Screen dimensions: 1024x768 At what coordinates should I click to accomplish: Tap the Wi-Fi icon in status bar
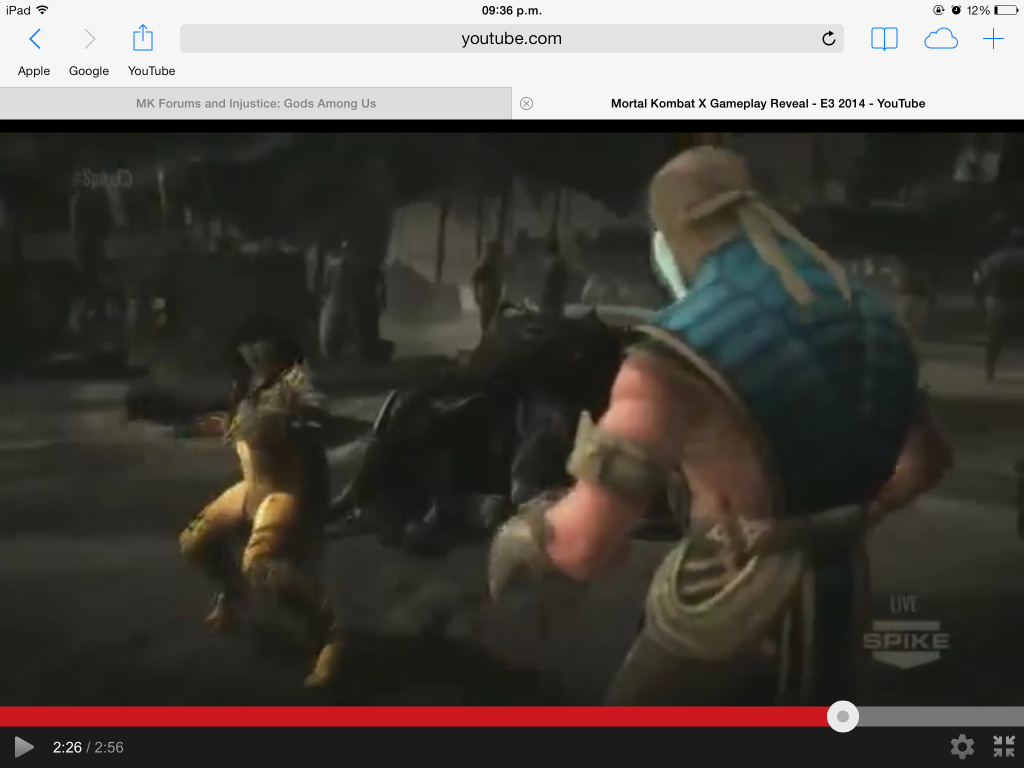click(x=42, y=10)
